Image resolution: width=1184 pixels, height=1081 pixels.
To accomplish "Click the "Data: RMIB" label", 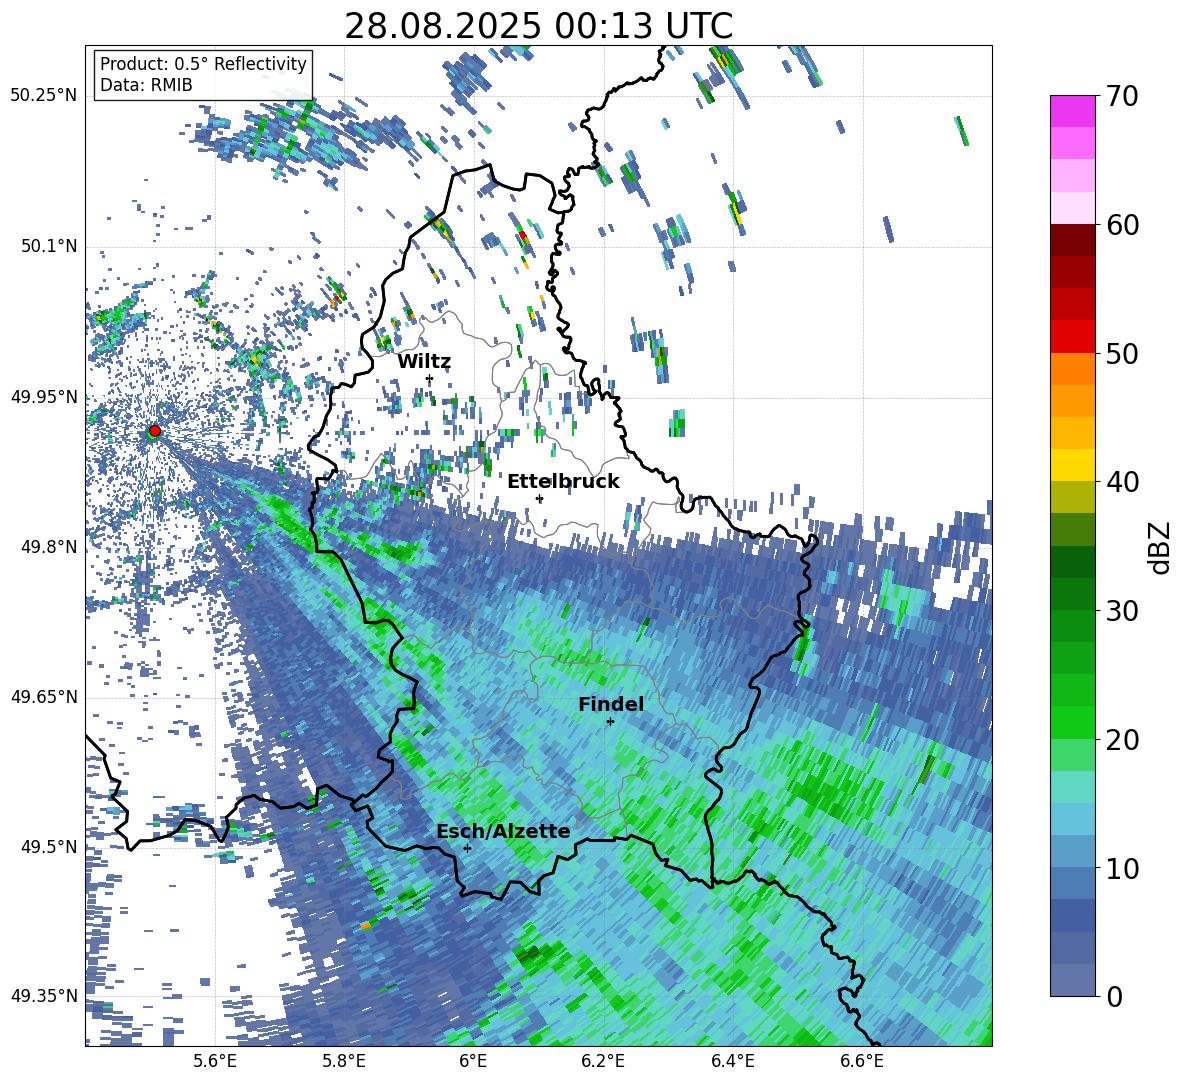I will pos(146,85).
